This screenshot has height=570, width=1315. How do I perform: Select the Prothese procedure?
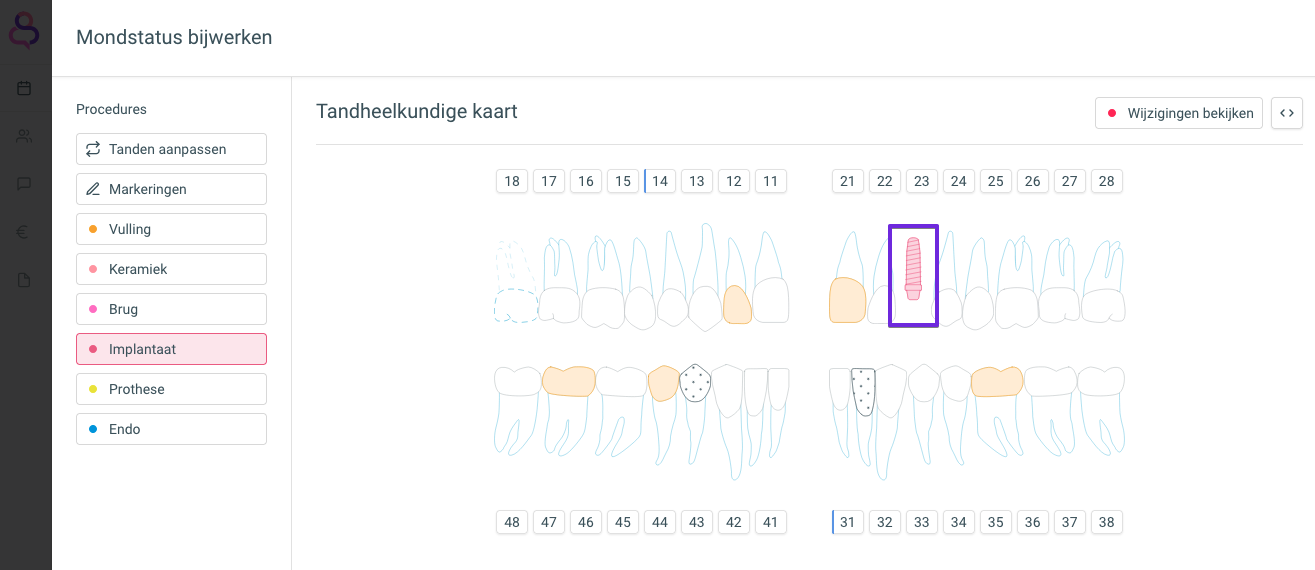tap(171, 389)
